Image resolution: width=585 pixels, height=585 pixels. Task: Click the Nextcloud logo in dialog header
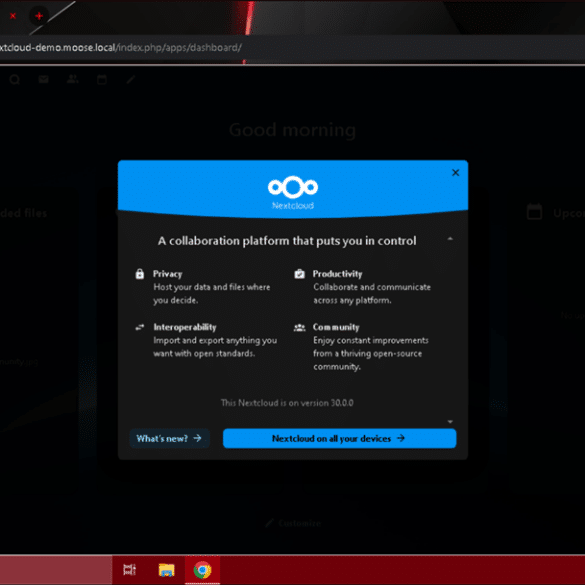pyautogui.click(x=293, y=192)
